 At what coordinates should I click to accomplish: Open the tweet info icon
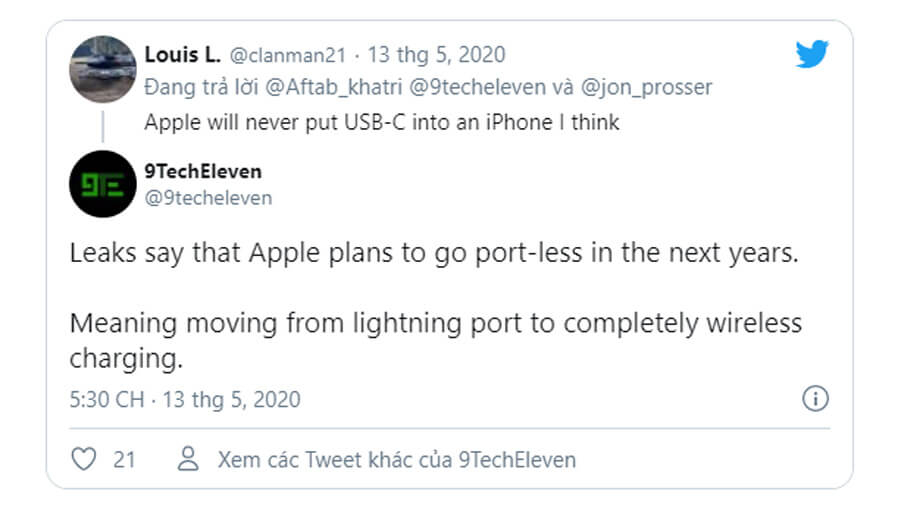click(x=816, y=399)
